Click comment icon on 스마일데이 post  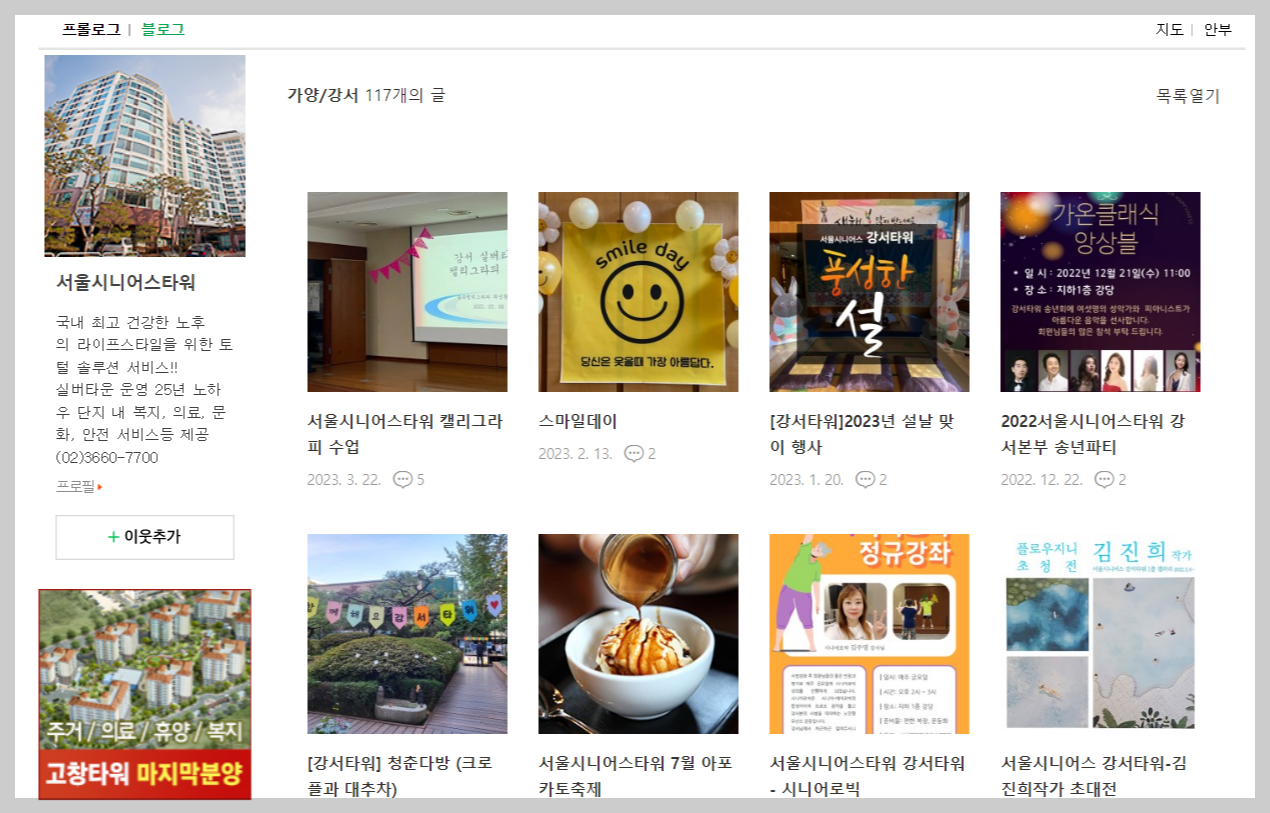[x=634, y=454]
